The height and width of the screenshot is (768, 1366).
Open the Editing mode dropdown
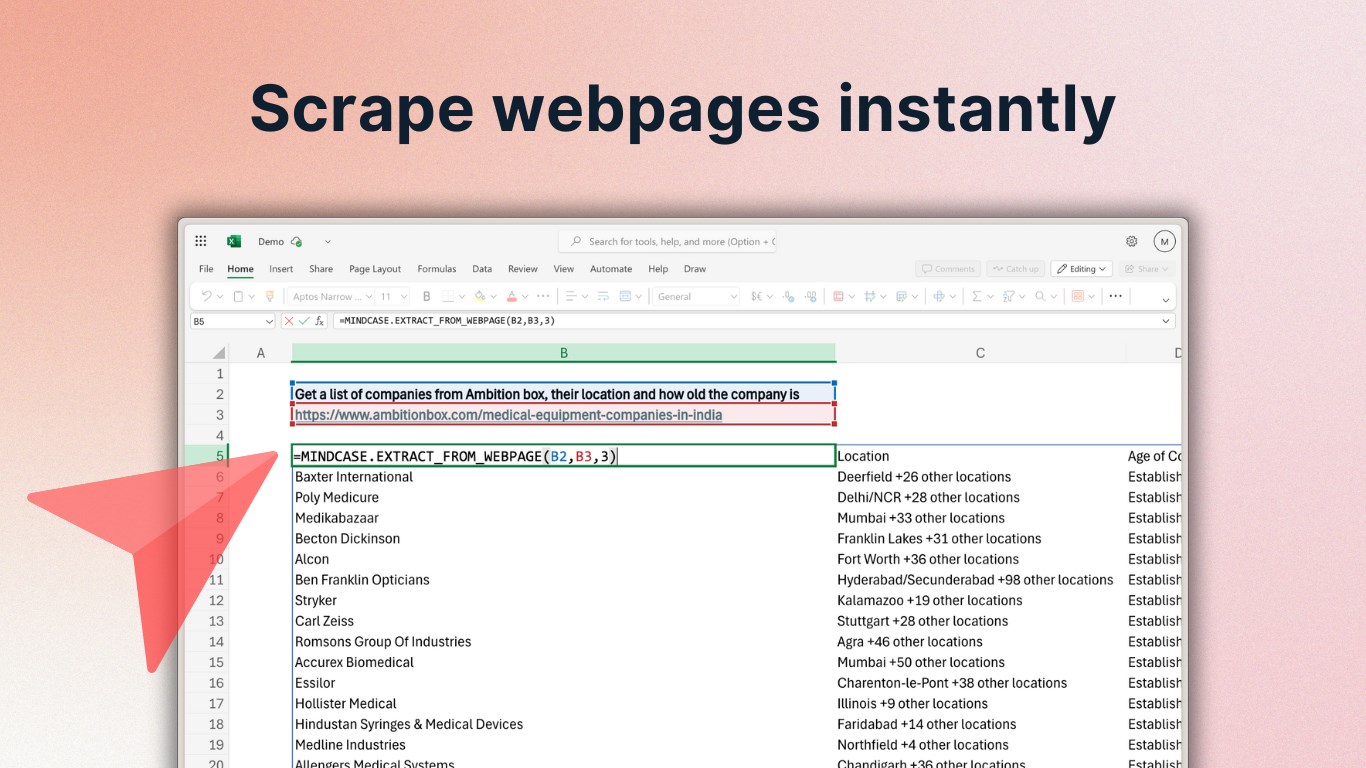pos(1082,269)
